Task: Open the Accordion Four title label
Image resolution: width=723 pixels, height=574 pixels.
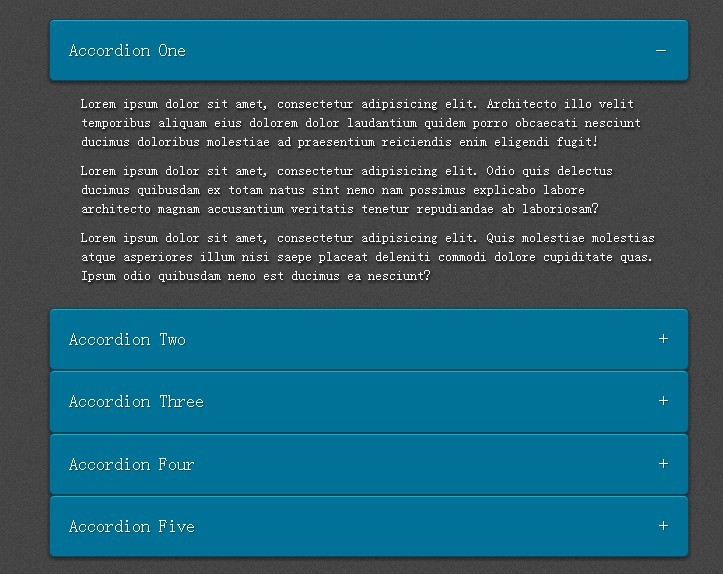Action: (131, 464)
